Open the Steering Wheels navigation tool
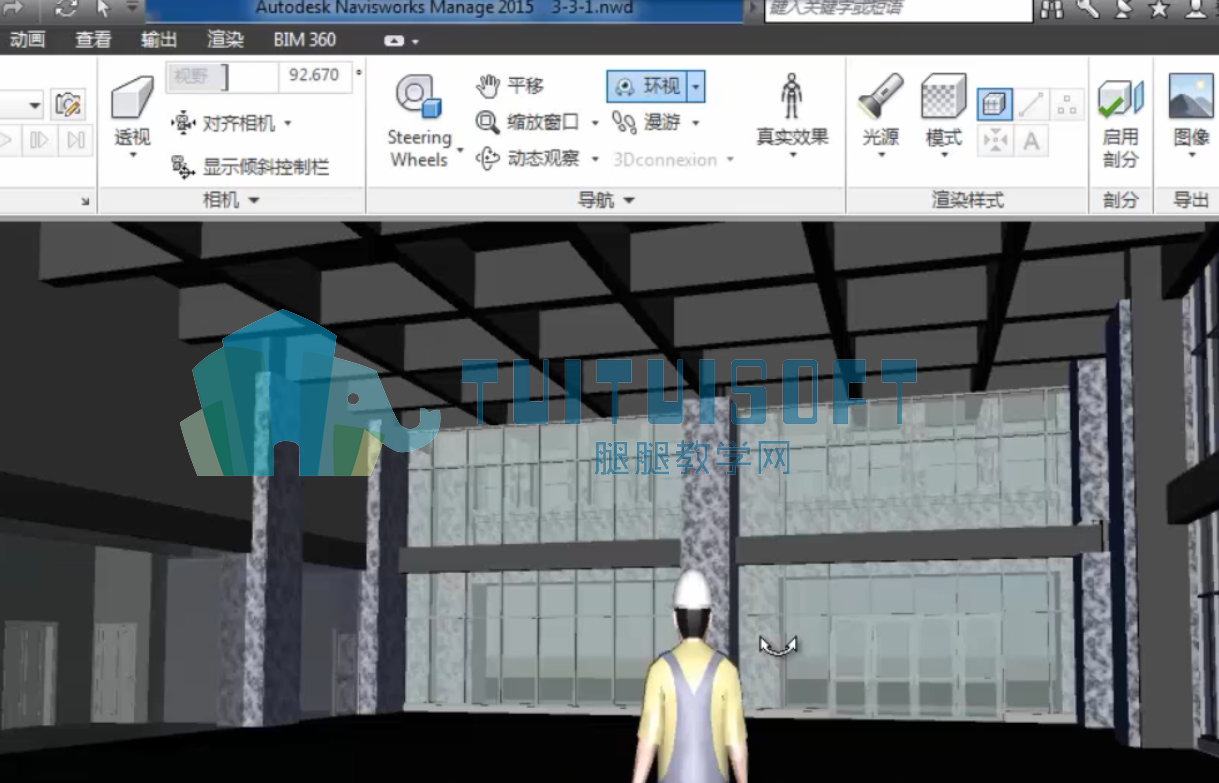1219x783 pixels. pos(419,120)
